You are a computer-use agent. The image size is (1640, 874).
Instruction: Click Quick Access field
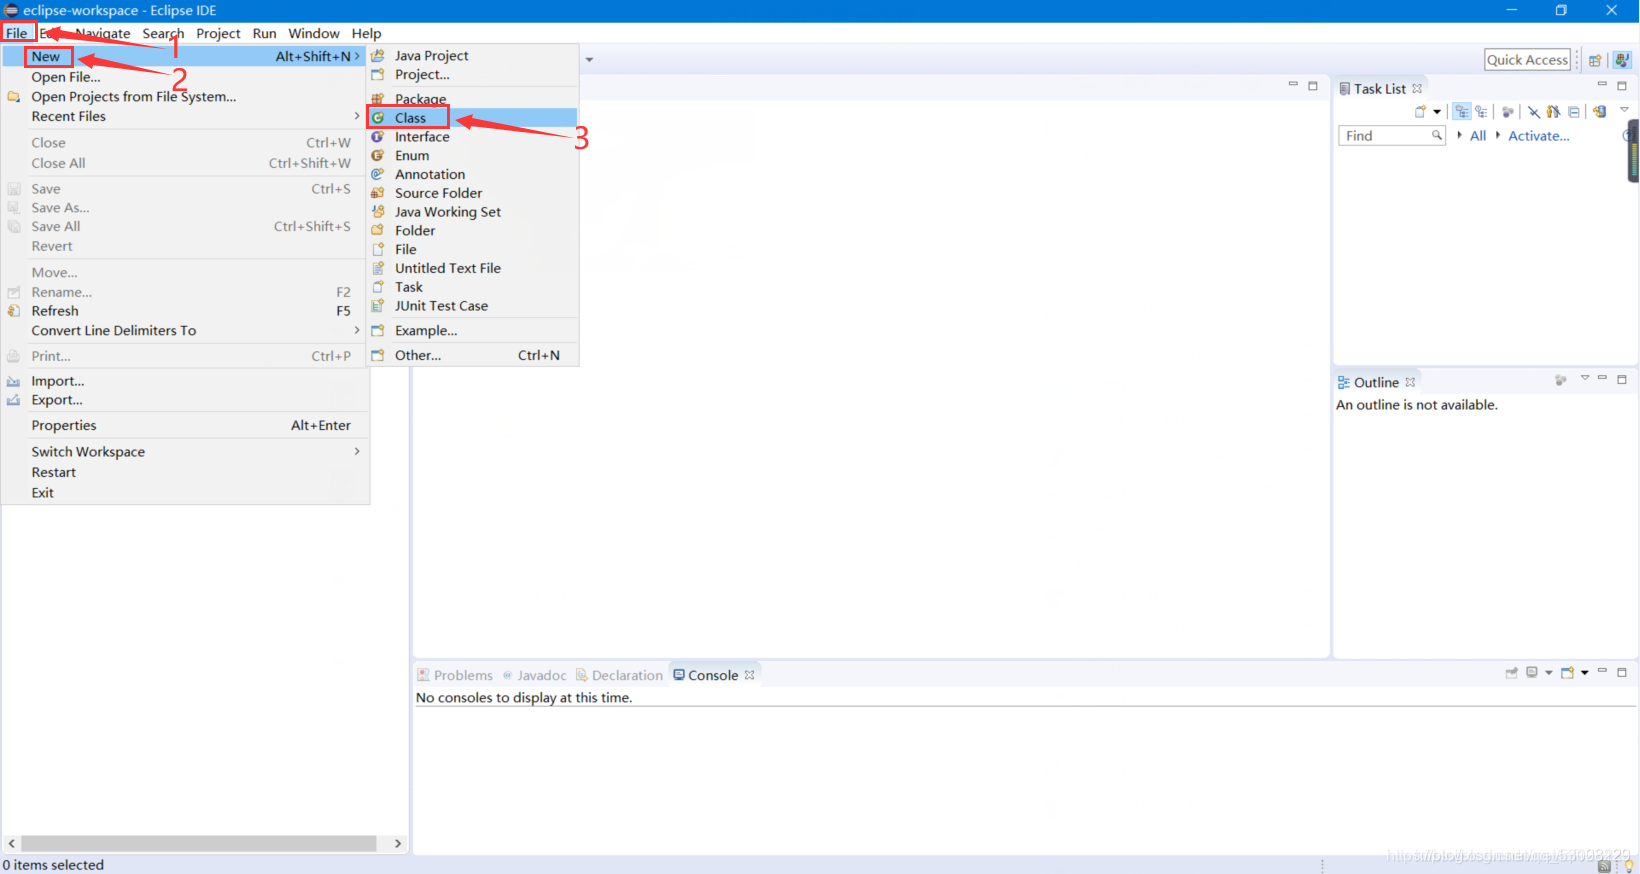click(x=1527, y=60)
